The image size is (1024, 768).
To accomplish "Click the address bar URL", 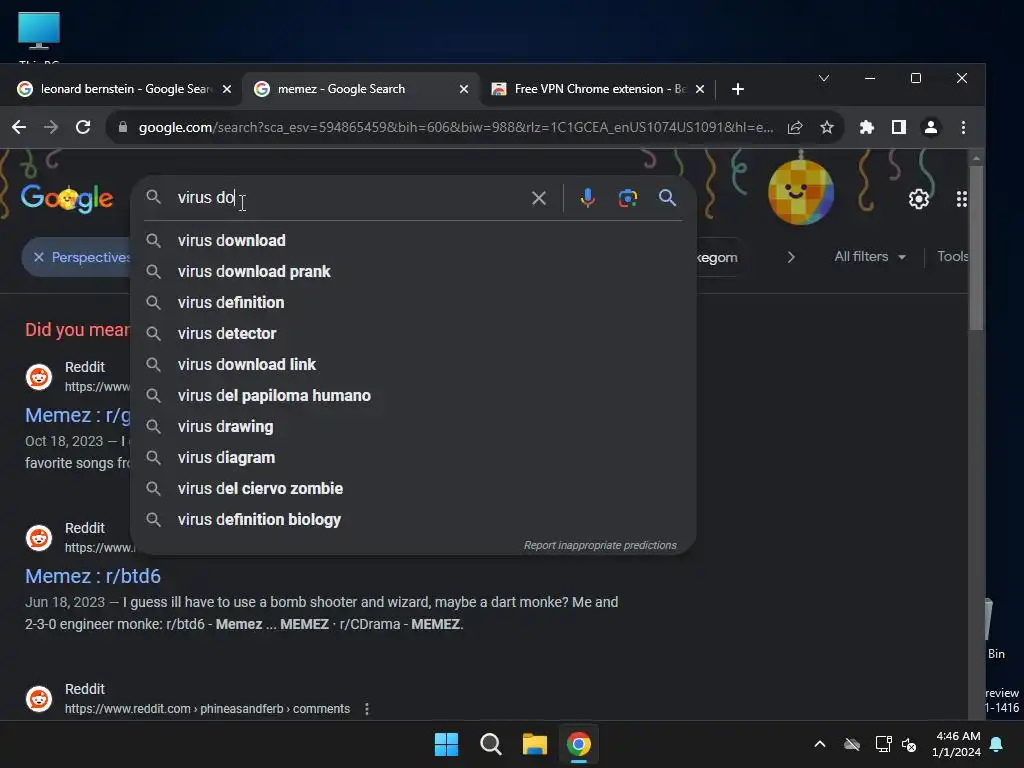I will pos(455,127).
